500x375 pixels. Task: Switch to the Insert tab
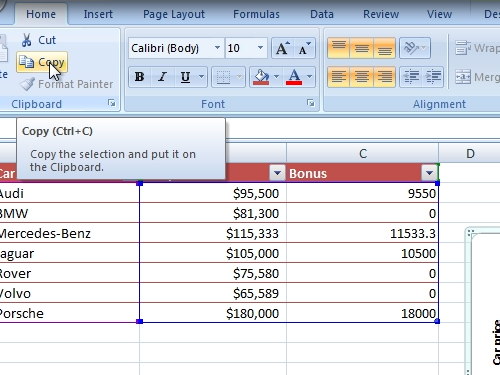point(98,14)
